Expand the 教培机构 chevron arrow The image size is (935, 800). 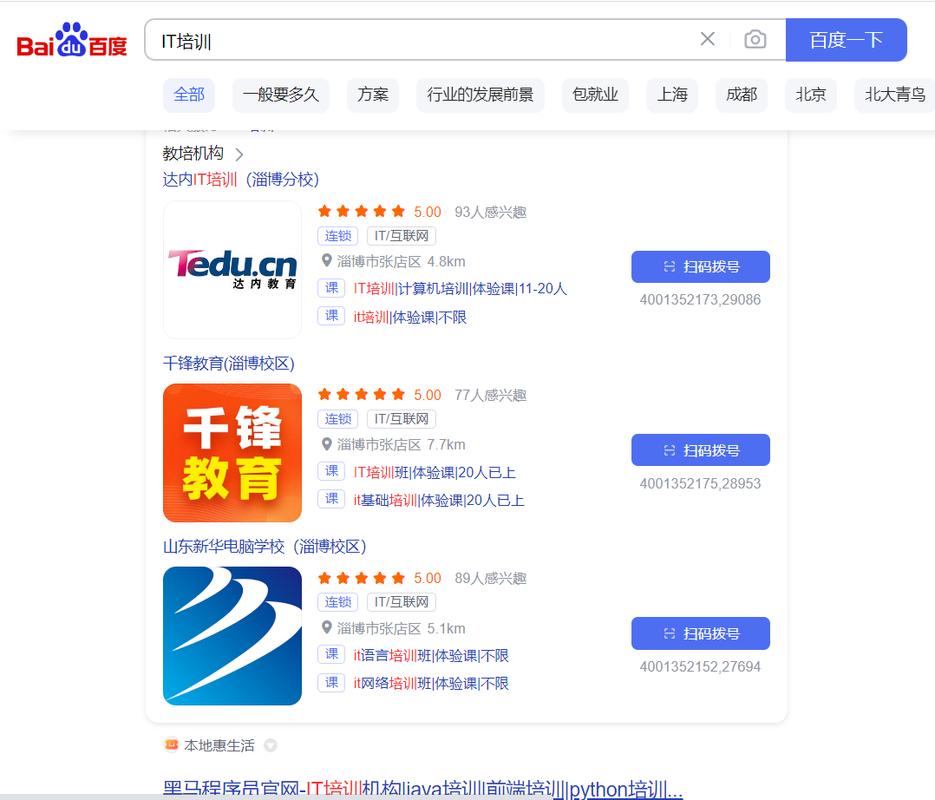pos(239,155)
